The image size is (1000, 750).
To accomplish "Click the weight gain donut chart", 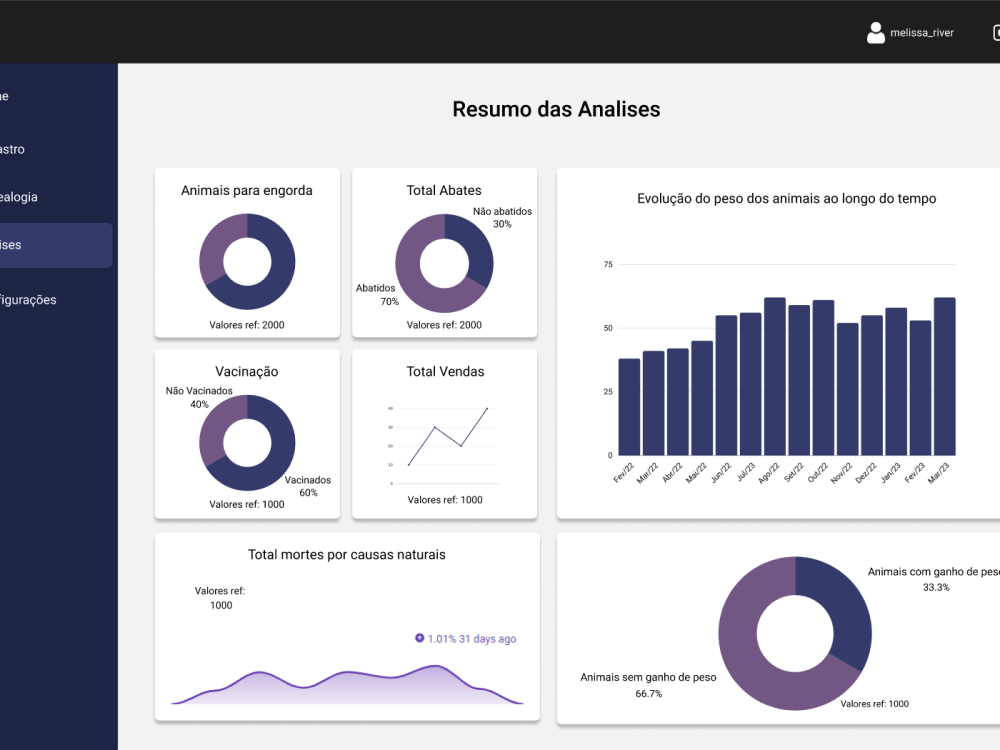I will pos(795,633).
